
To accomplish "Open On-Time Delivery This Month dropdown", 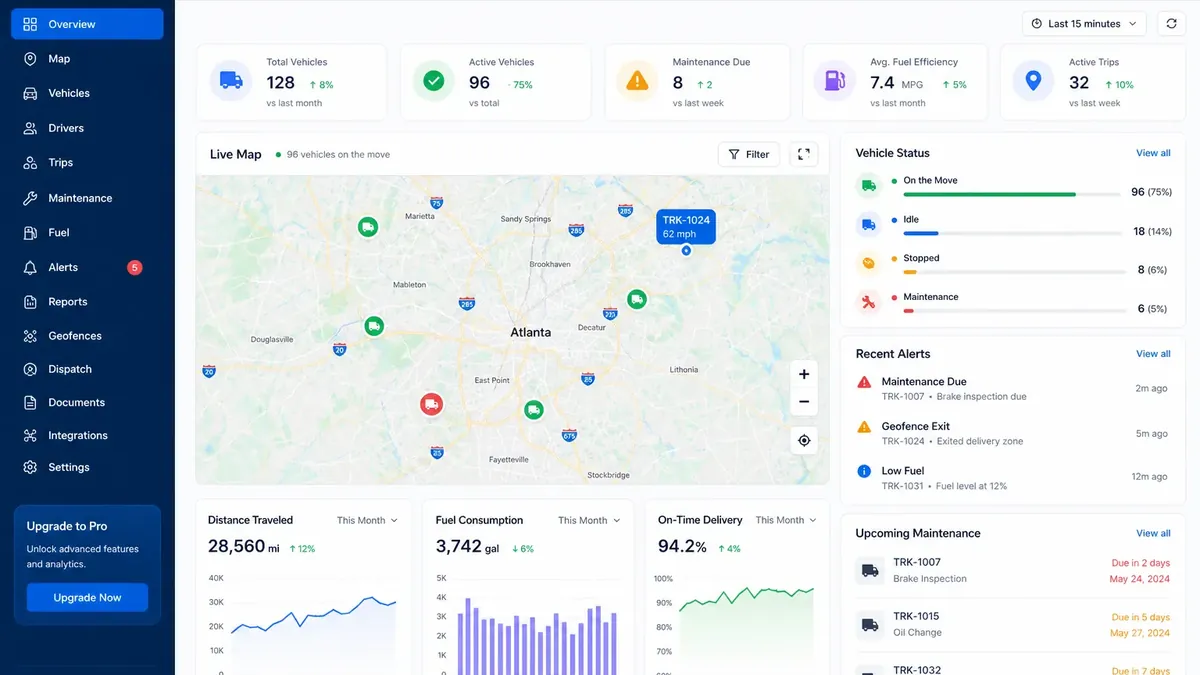I will (x=786, y=520).
